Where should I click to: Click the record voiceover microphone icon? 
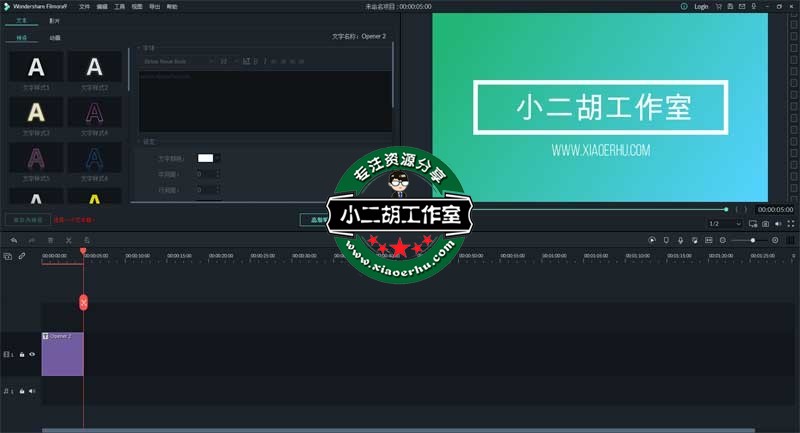click(x=680, y=240)
